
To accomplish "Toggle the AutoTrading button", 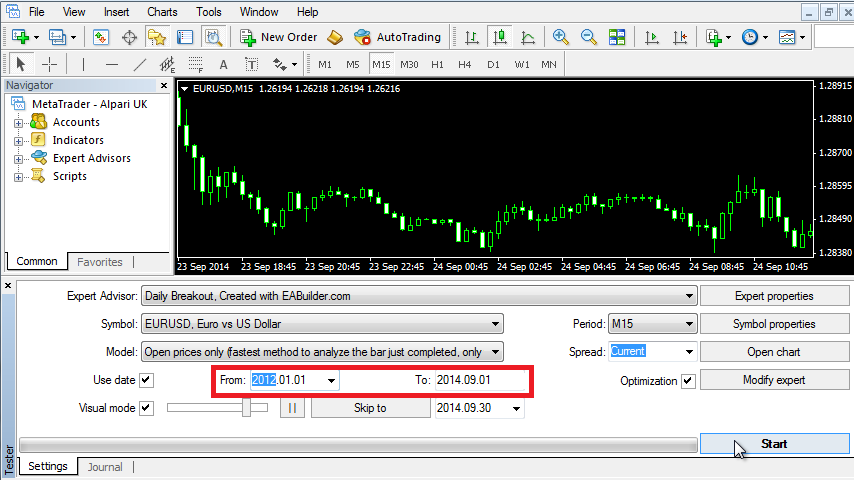I will pyautogui.click(x=397, y=37).
